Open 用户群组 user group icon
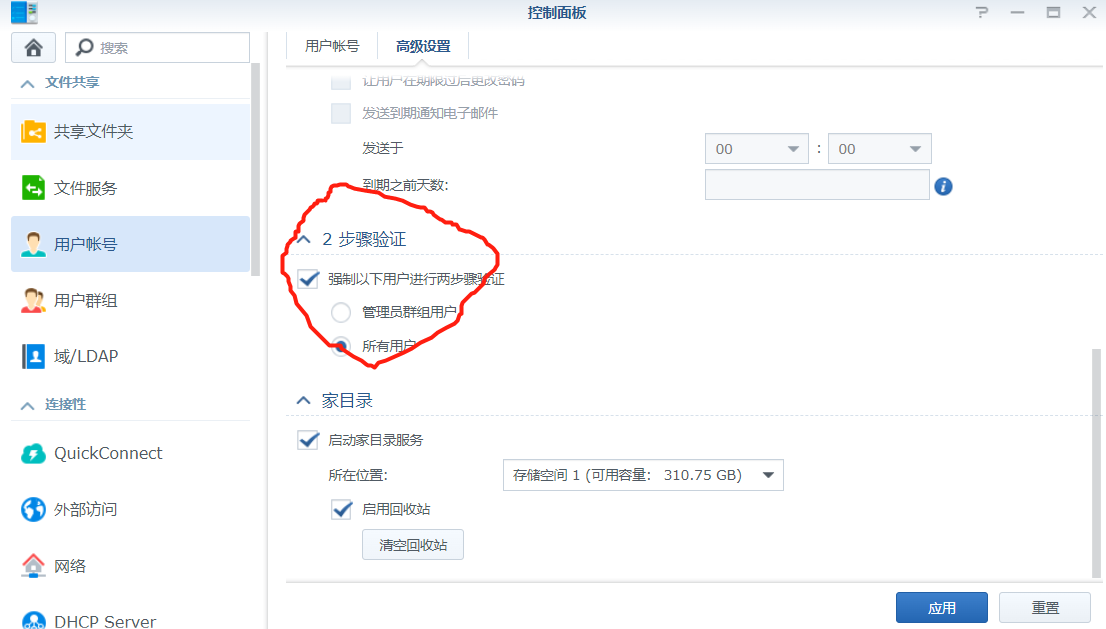 pyautogui.click(x=34, y=300)
